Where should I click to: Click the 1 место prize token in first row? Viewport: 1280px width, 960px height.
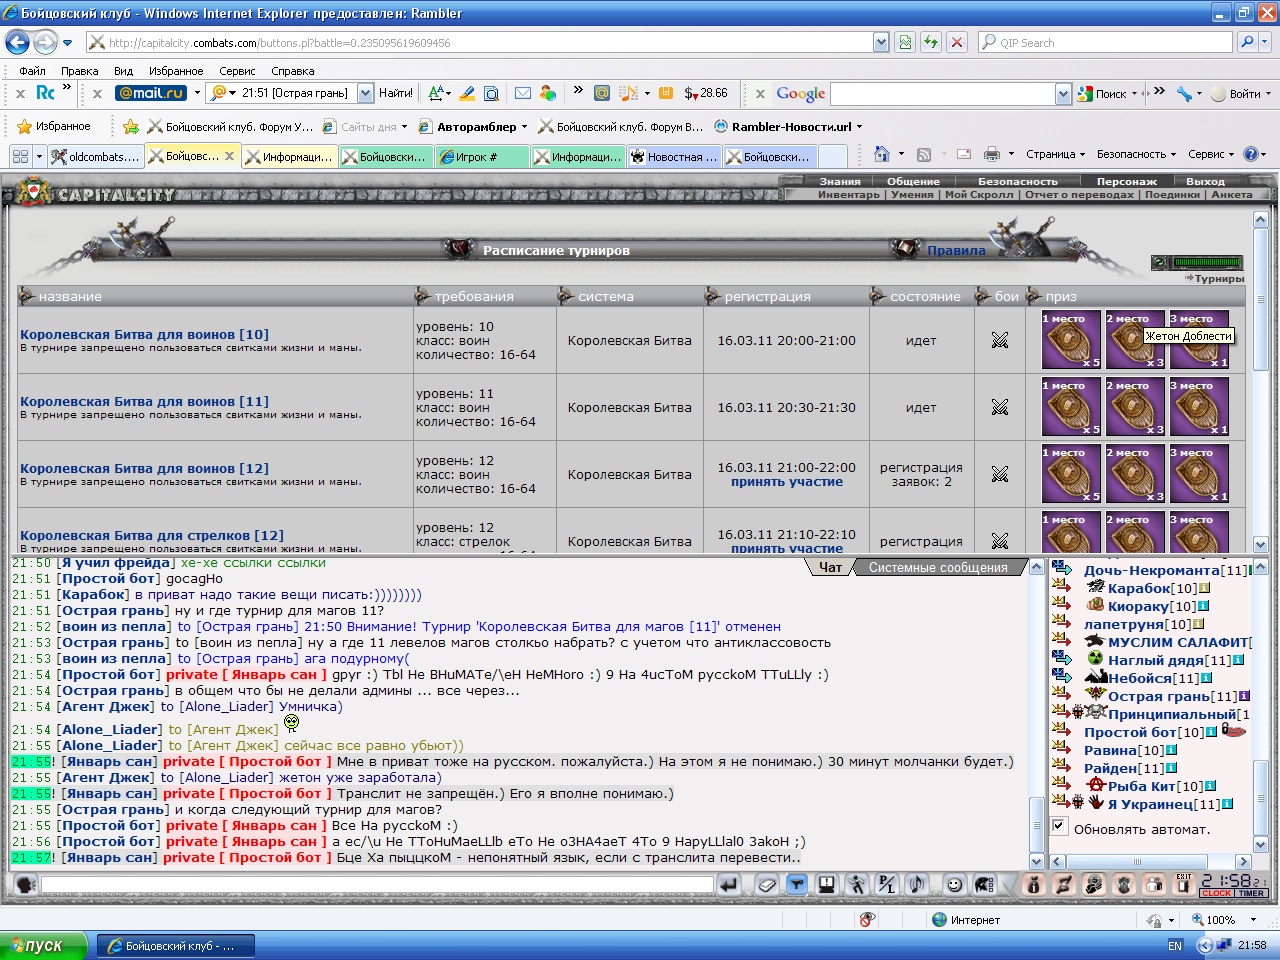[x=1071, y=340]
